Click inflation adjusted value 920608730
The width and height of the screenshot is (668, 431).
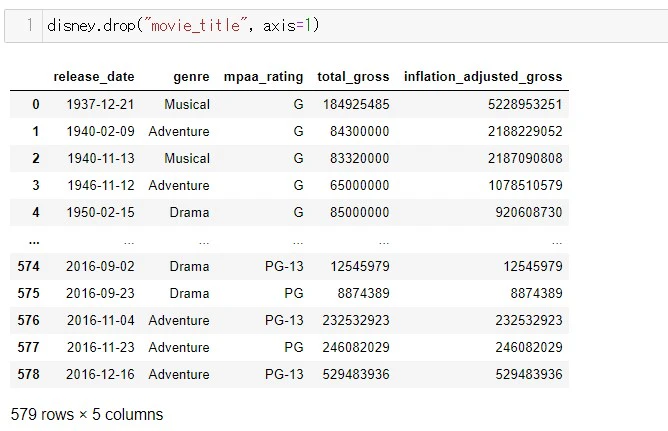point(529,212)
